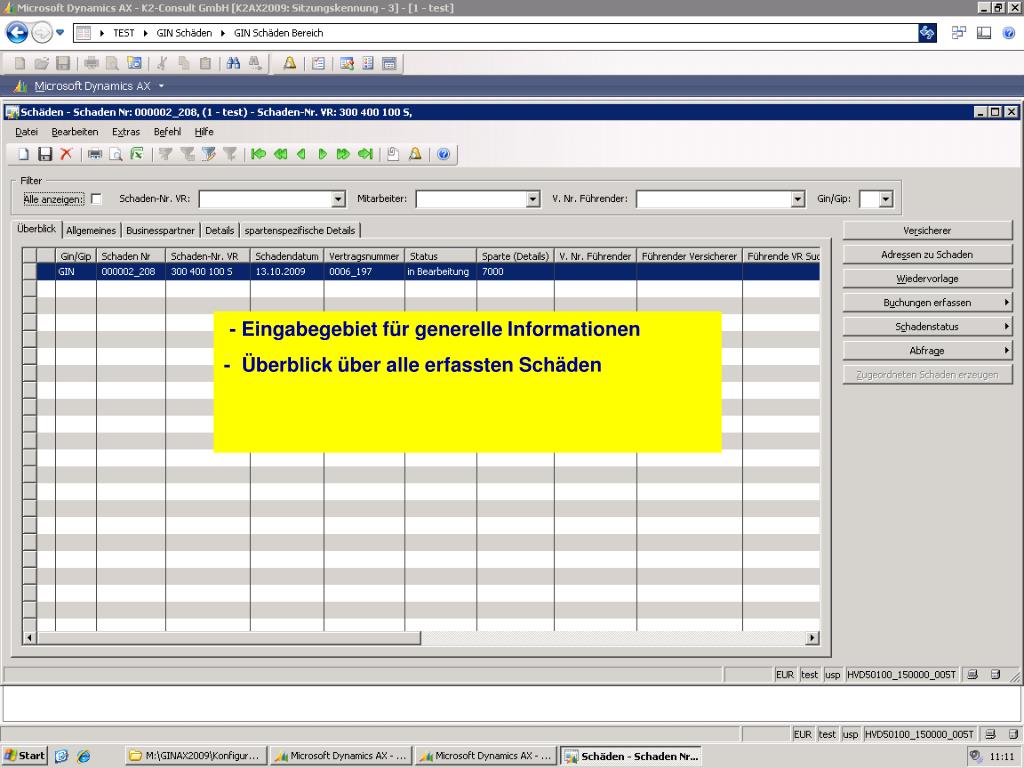The height and width of the screenshot is (768, 1024).
Task: Go to previous record with green left arrow
Action: pyautogui.click(x=301, y=154)
